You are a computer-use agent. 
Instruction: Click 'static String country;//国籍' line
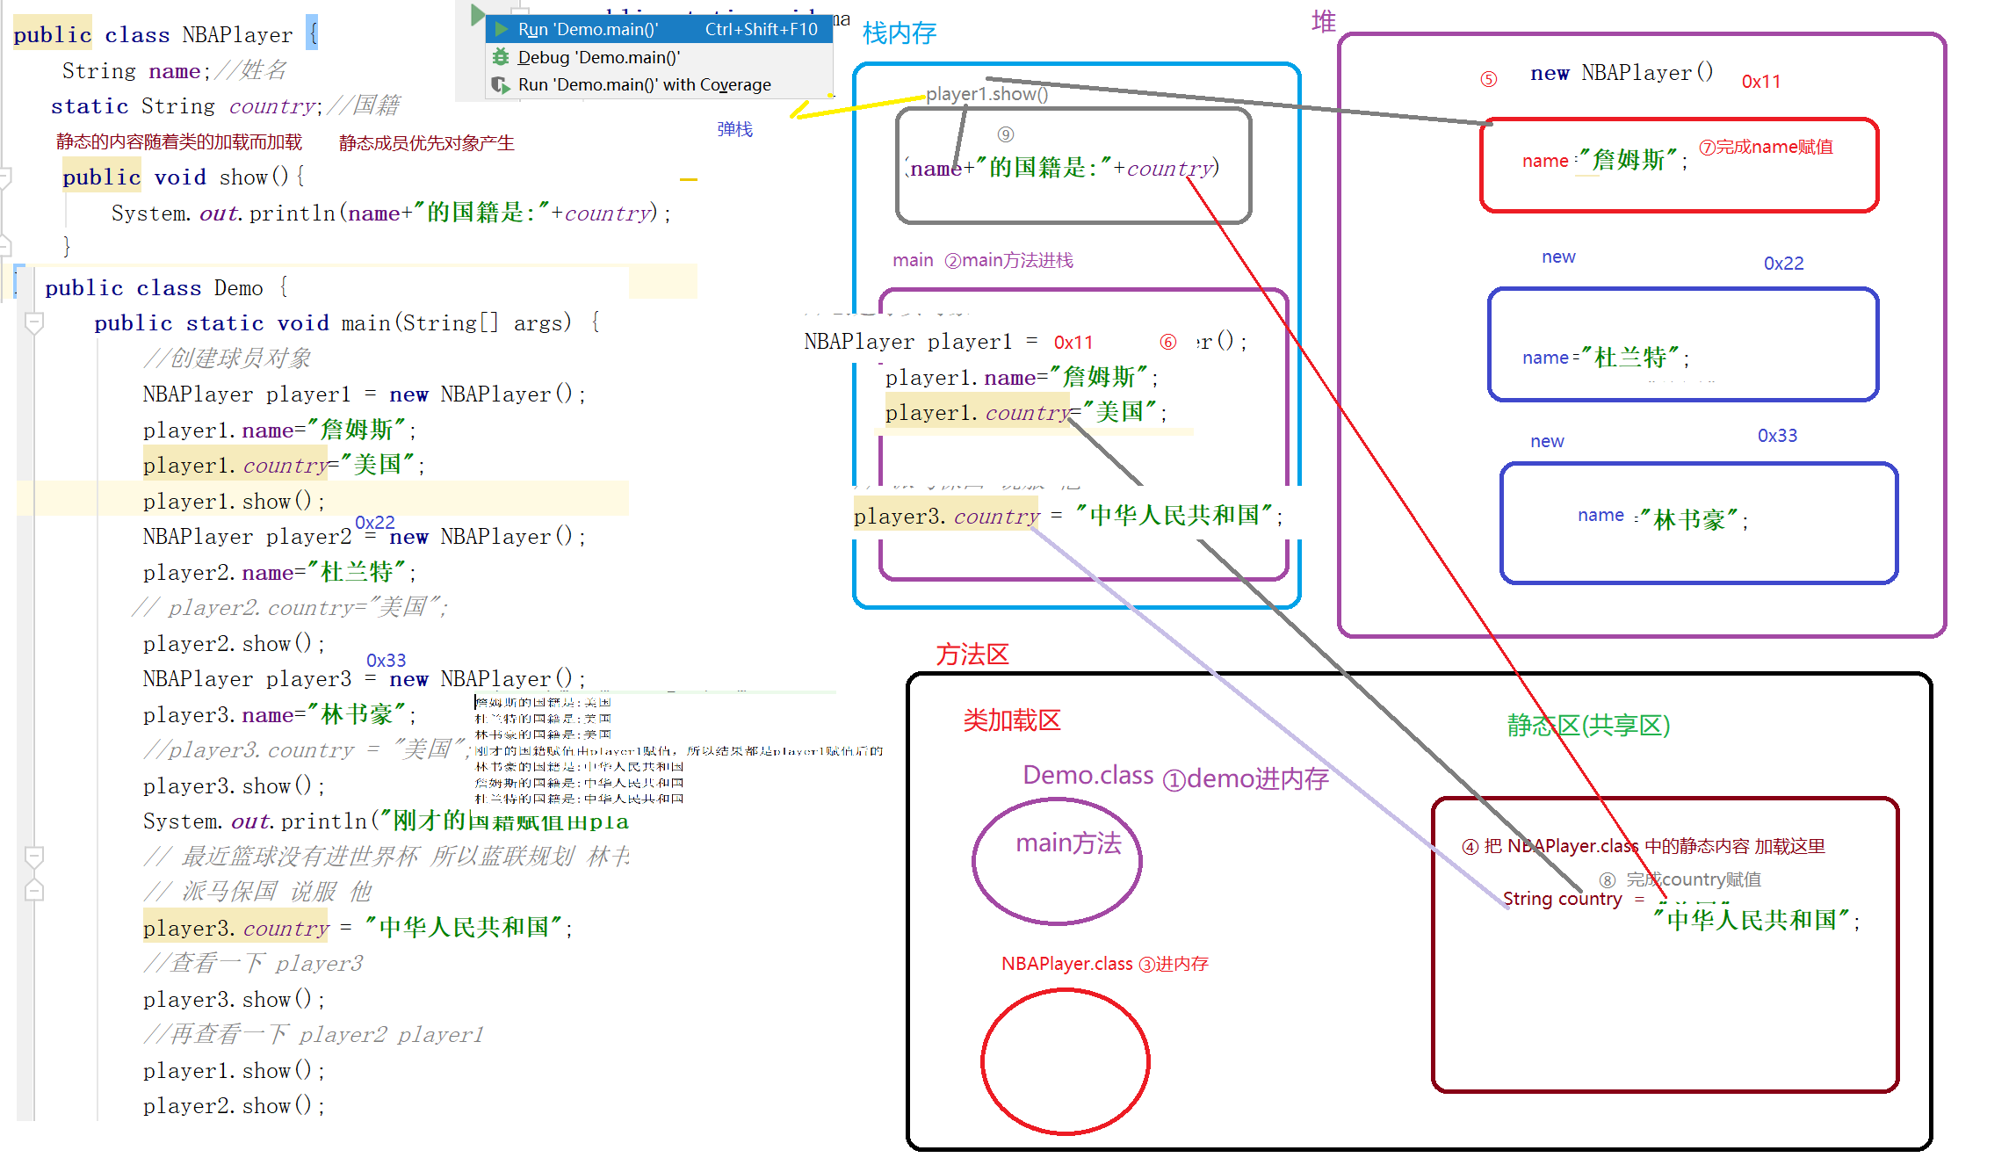click(x=226, y=106)
